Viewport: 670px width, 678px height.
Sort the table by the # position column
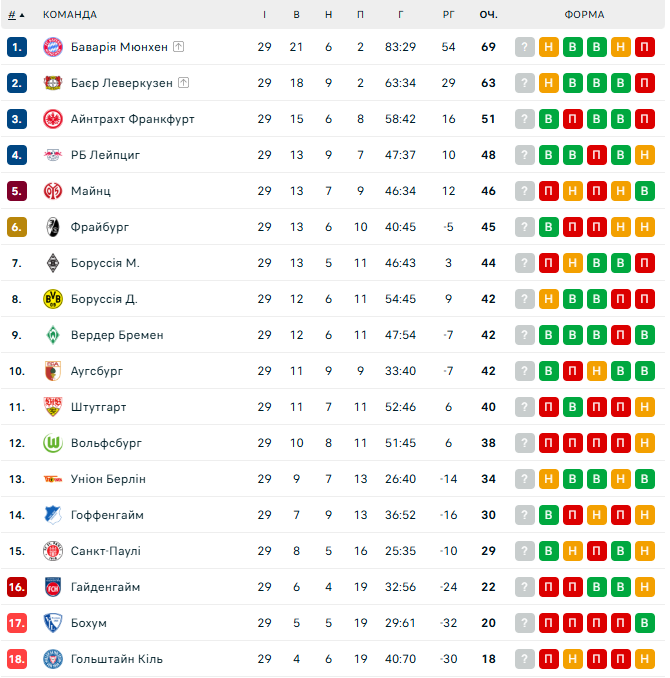pos(16,15)
